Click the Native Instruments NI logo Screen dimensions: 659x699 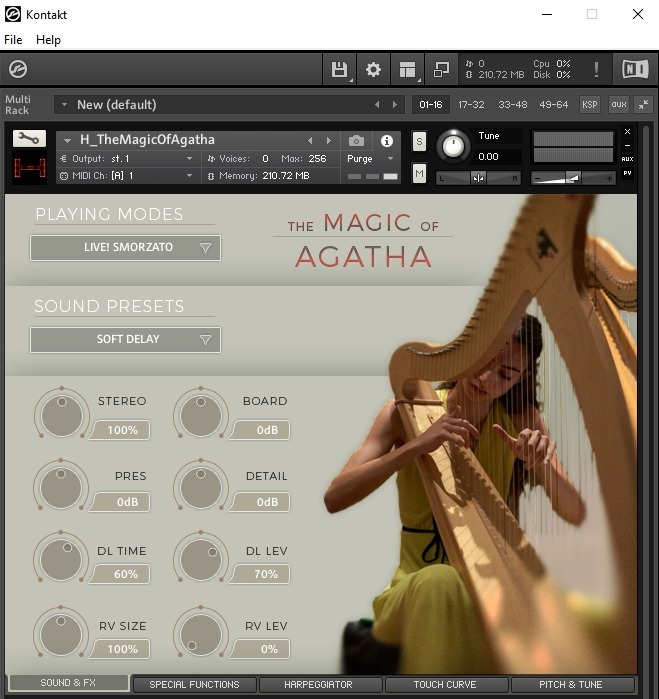coord(635,69)
